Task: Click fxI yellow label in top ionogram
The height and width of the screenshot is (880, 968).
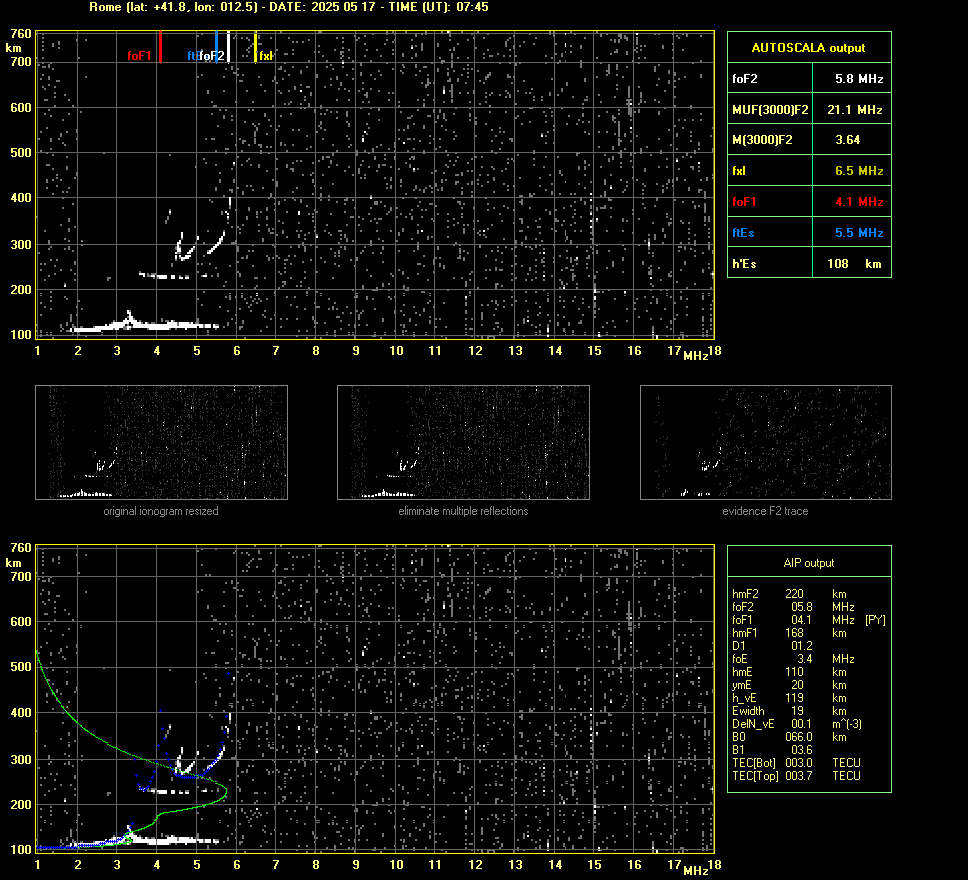Action: [x=265, y=56]
